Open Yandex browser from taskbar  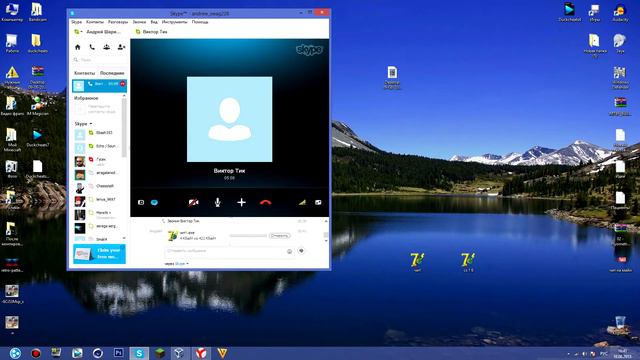200,353
